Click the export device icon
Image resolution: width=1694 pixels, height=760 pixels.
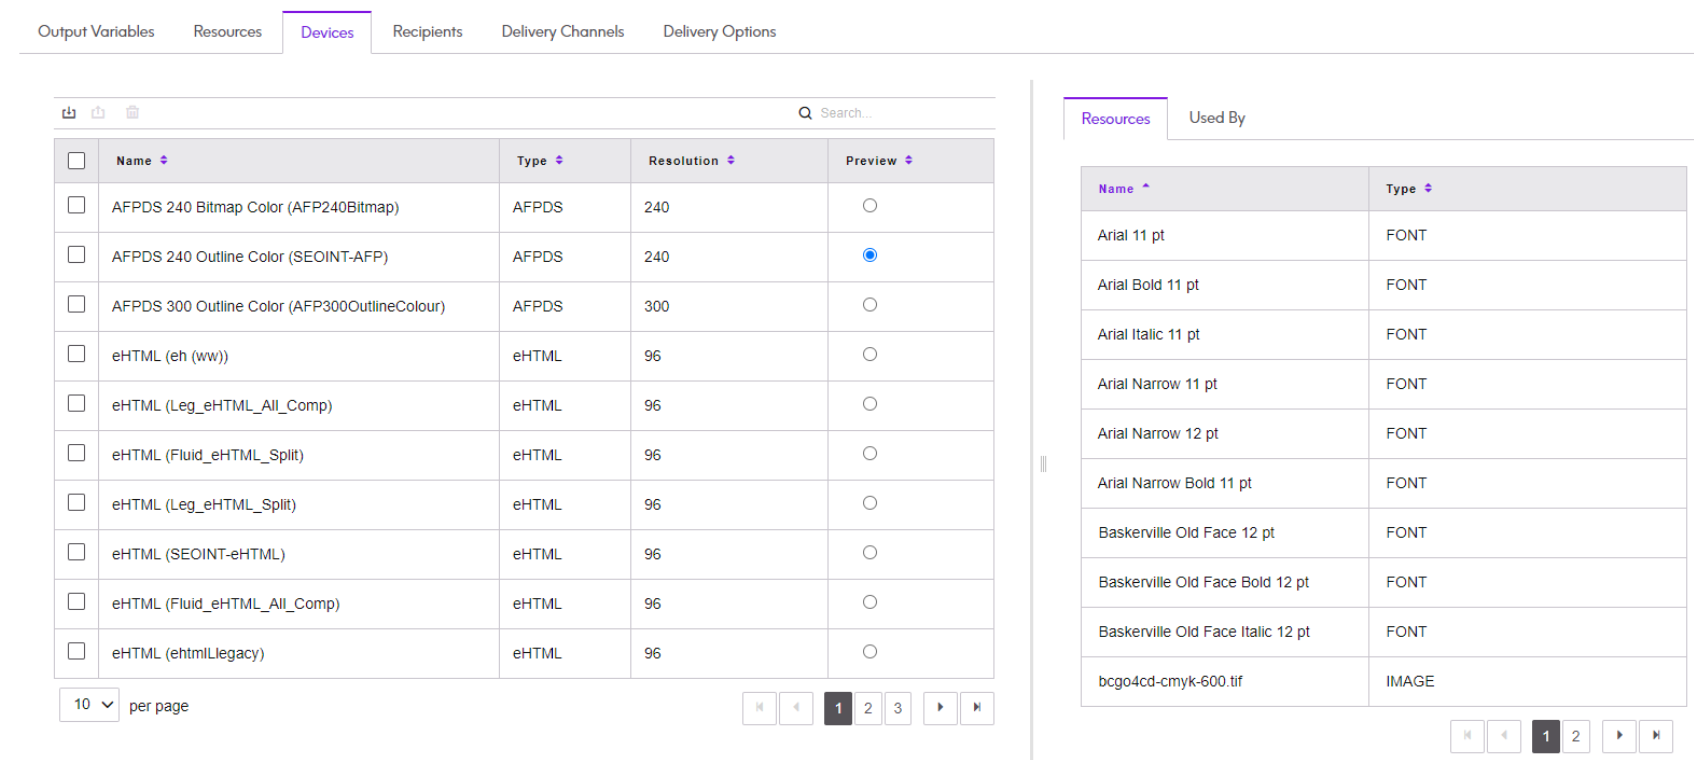(98, 113)
